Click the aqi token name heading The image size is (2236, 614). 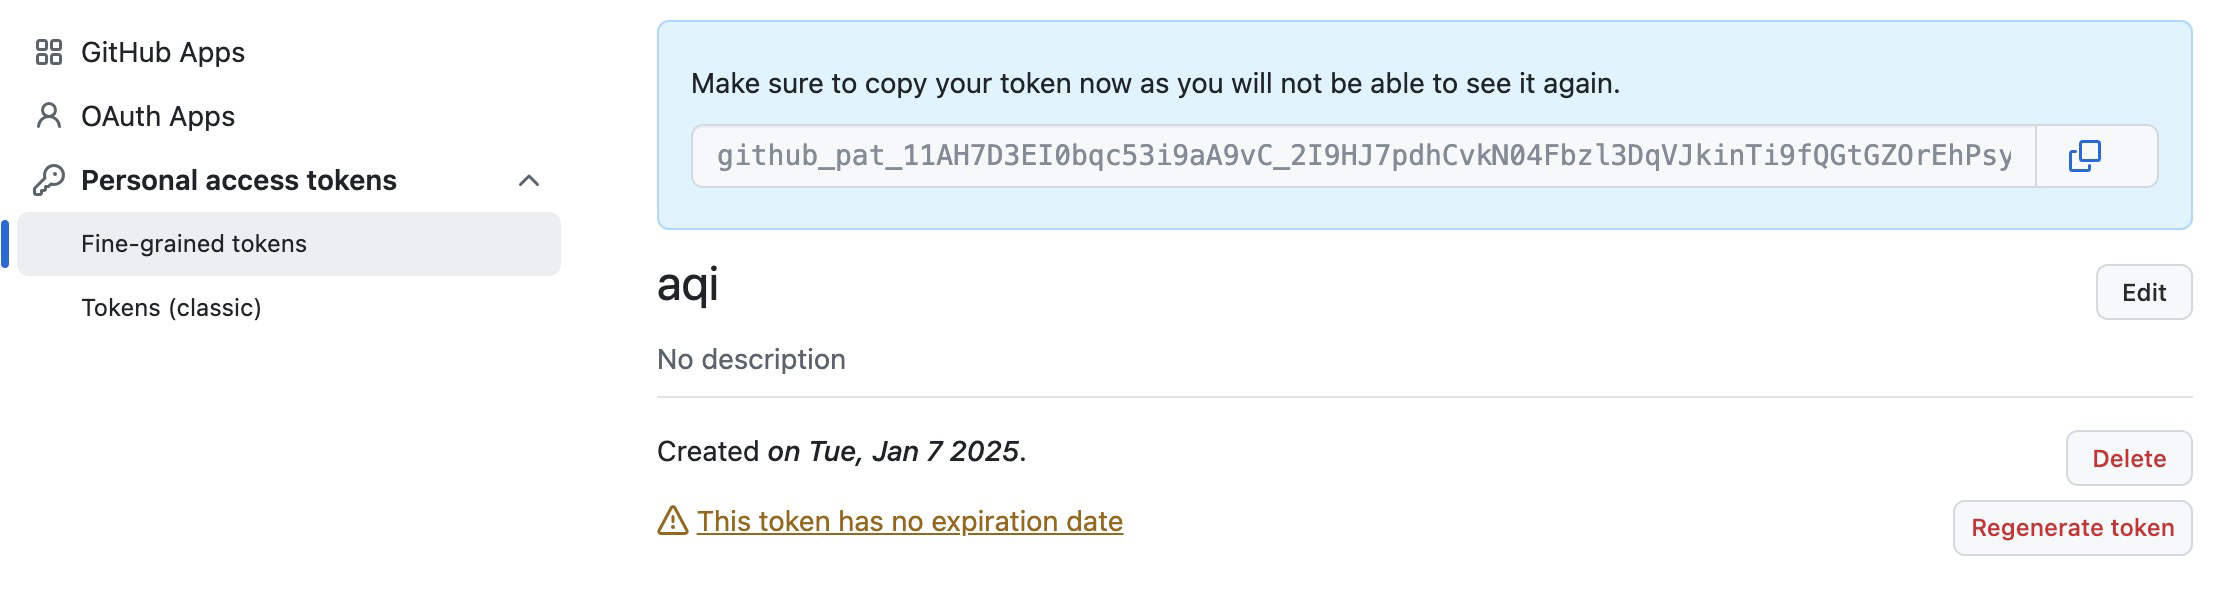point(688,285)
